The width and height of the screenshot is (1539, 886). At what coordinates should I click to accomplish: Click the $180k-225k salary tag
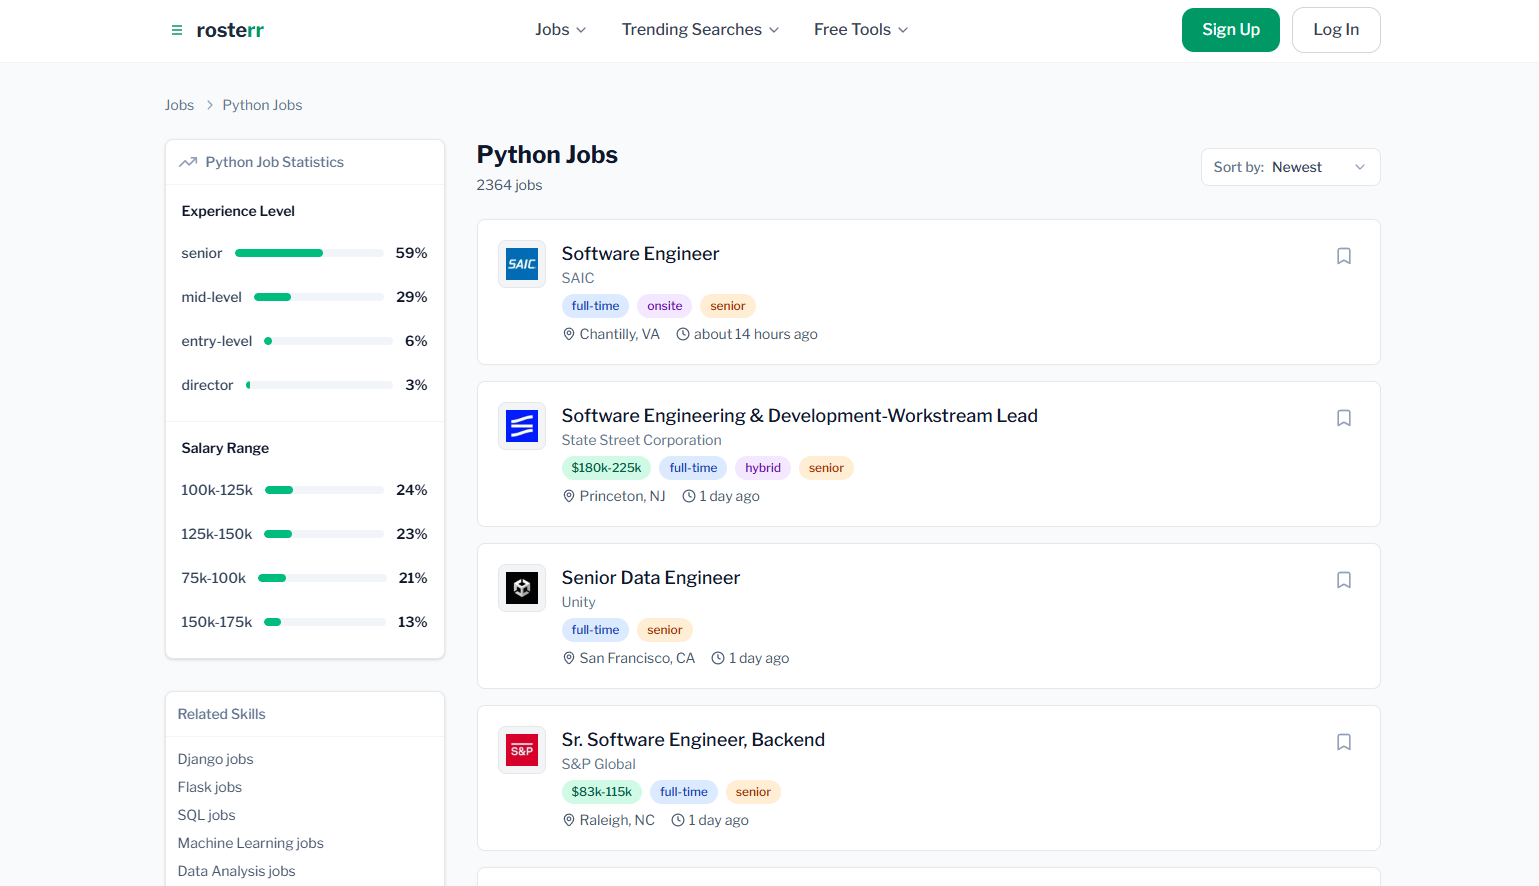(x=606, y=468)
